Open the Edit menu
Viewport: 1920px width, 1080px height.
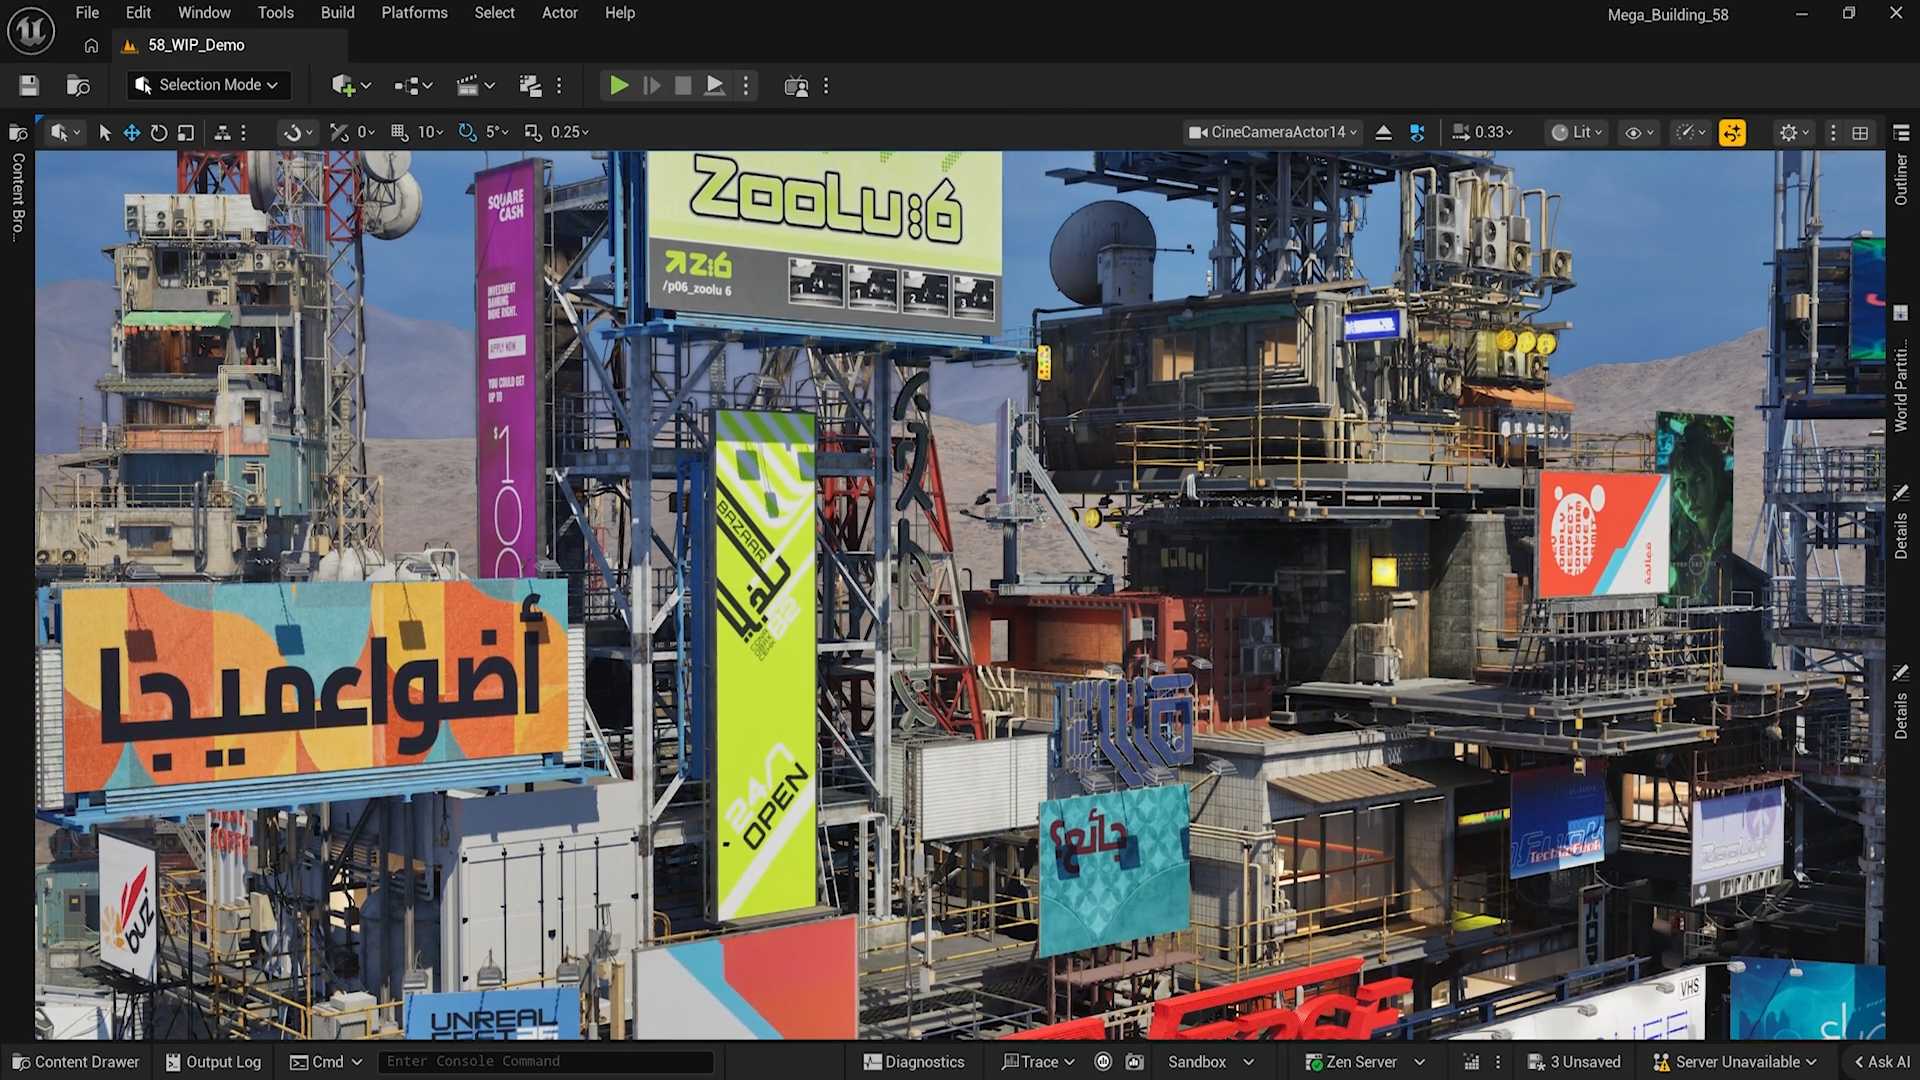click(138, 13)
